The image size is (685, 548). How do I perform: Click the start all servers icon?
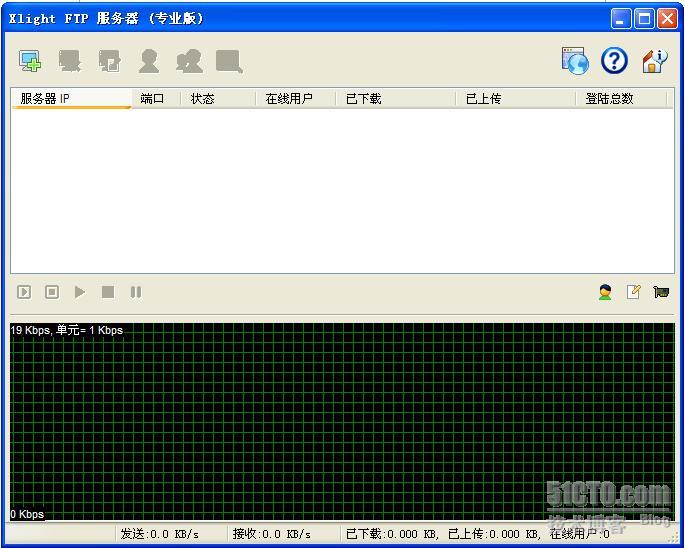click(24, 292)
